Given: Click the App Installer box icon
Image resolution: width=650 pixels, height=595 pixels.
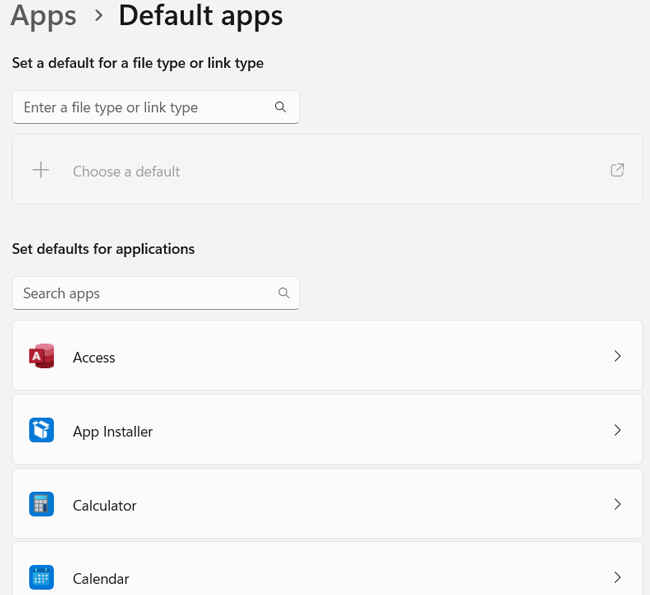Looking at the screenshot, I should pyautogui.click(x=41, y=430).
